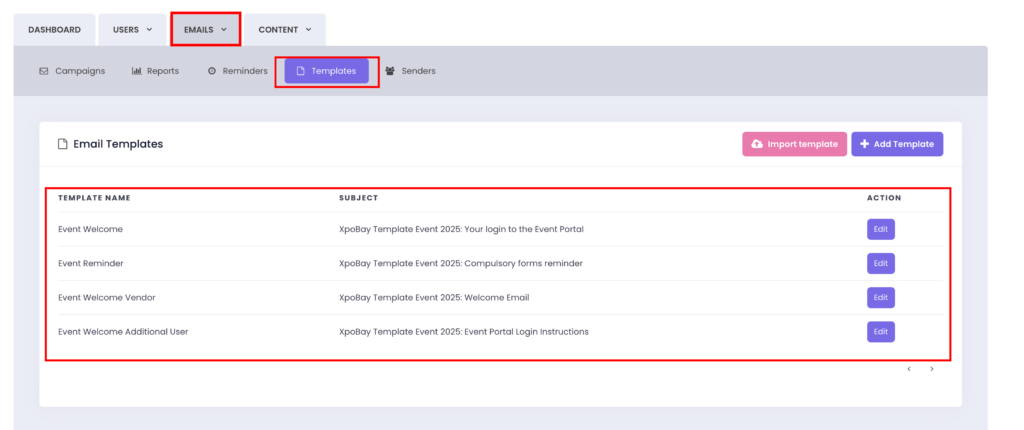Edit the Event Welcome Vendor template
This screenshot has height=430, width=1024.
click(880, 297)
